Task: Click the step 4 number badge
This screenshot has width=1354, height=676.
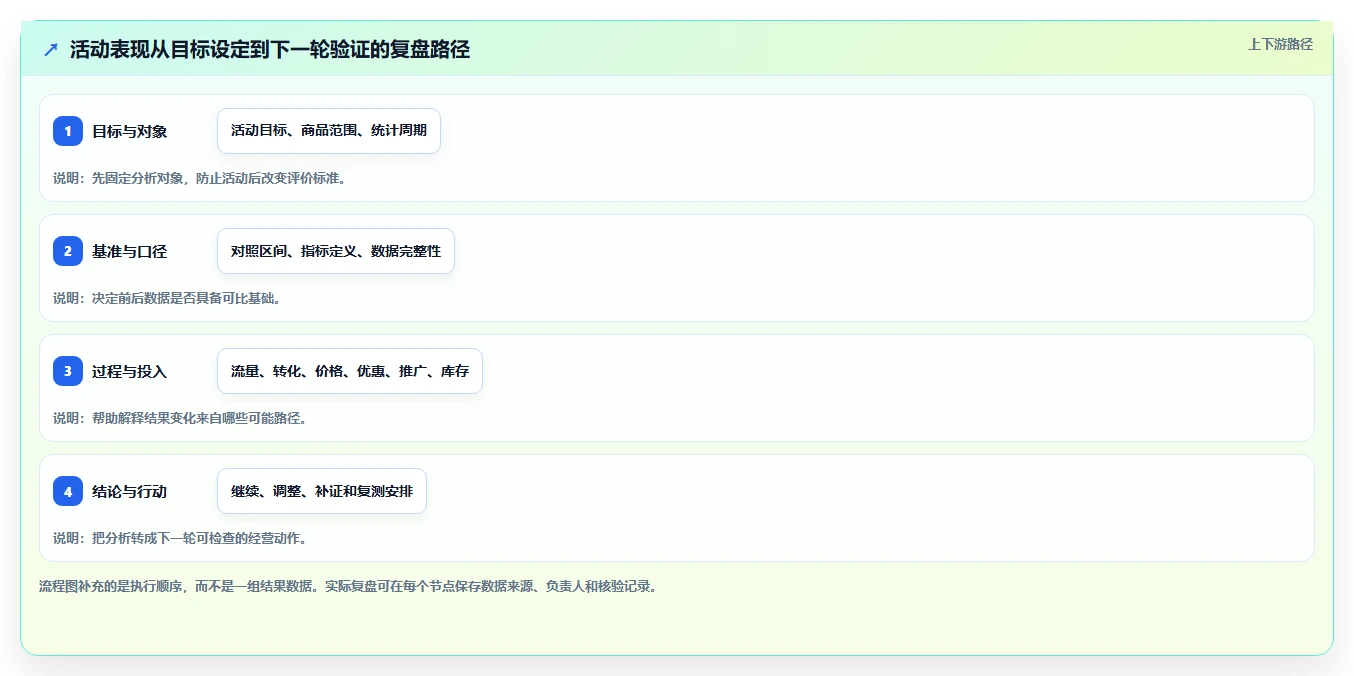Action: click(68, 491)
